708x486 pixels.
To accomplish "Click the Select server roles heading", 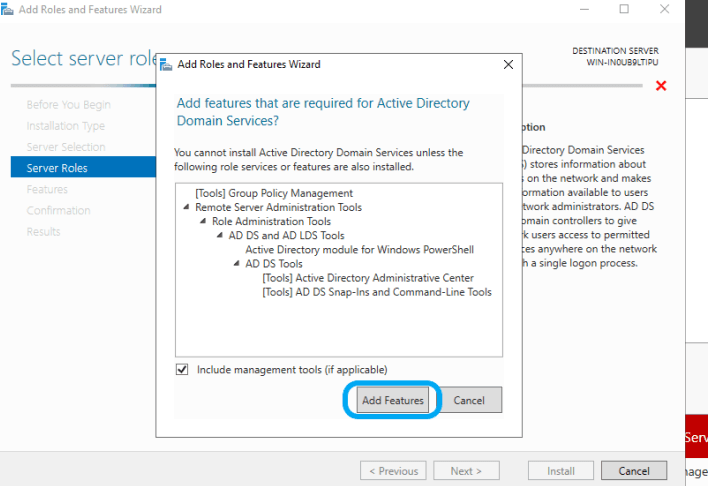I will pos(84,59).
